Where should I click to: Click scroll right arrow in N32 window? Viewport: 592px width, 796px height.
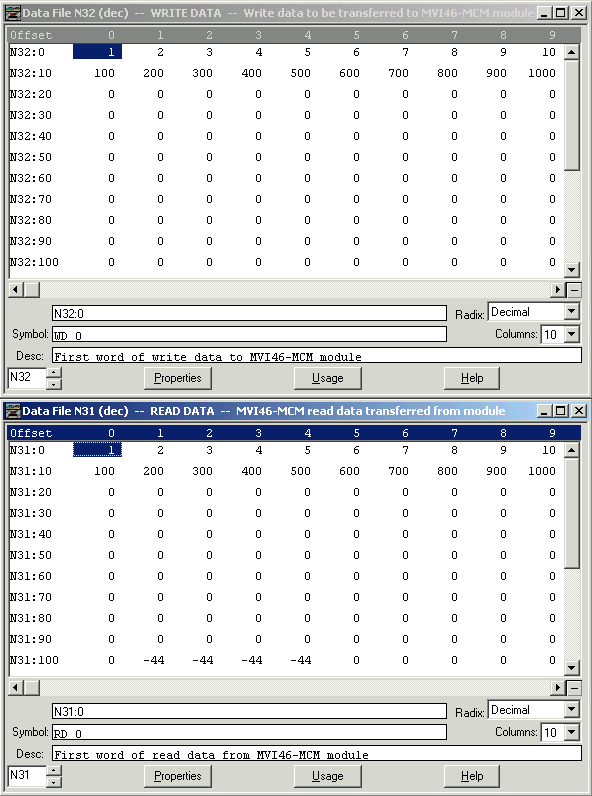pyautogui.click(x=558, y=290)
